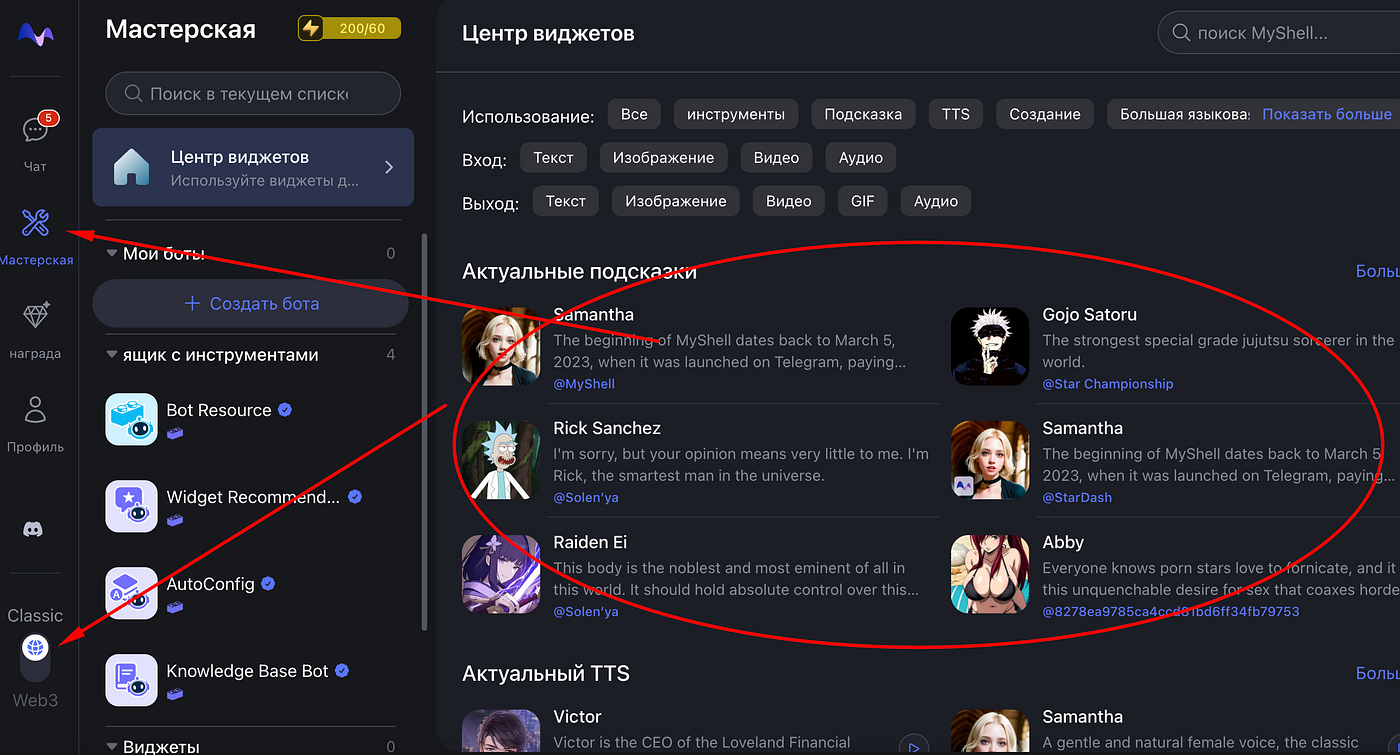Select the Создание usage filter
This screenshot has height=755, width=1400.
pos(1045,114)
